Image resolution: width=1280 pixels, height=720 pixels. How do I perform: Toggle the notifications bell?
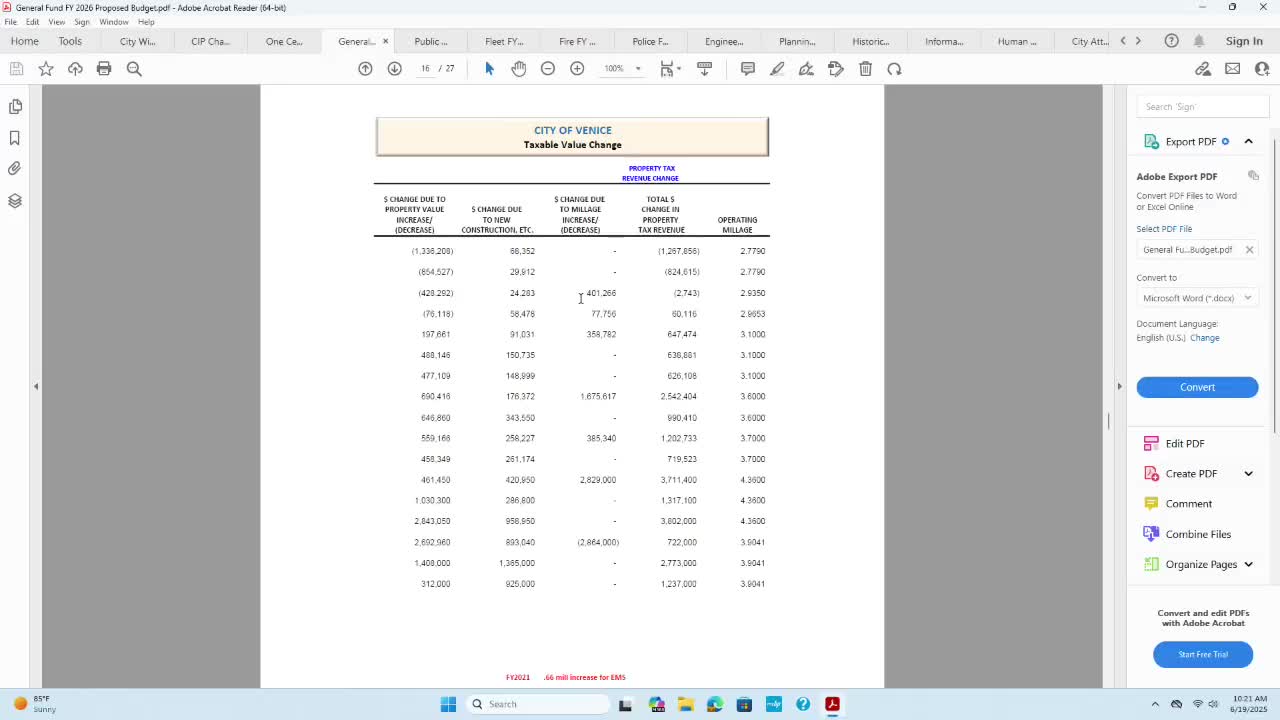(1198, 41)
